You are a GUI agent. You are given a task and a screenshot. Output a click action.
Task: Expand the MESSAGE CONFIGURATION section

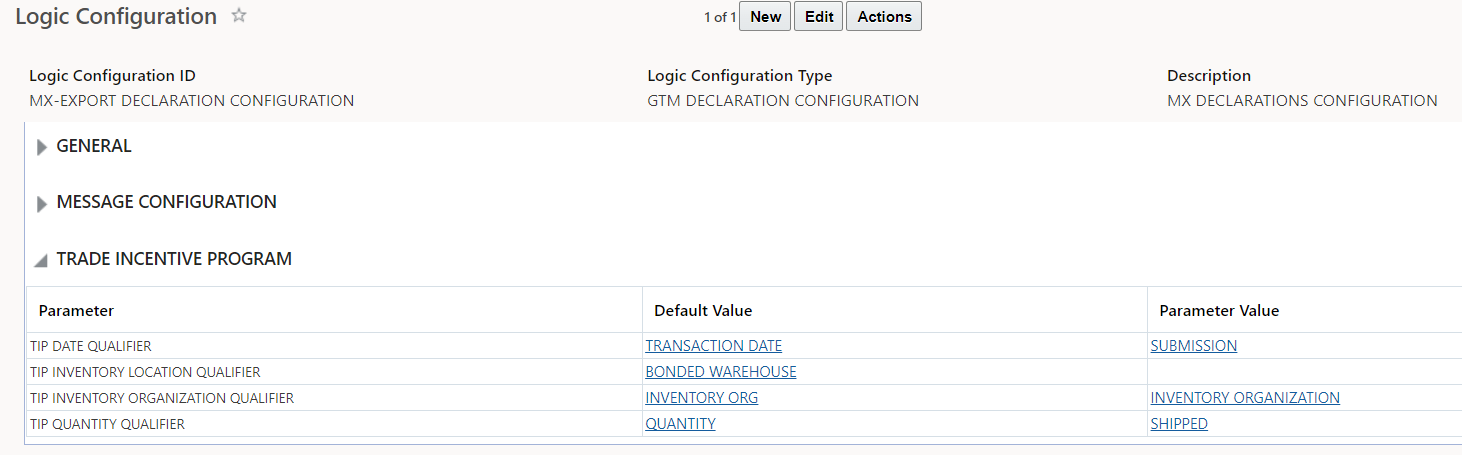[x=42, y=203]
